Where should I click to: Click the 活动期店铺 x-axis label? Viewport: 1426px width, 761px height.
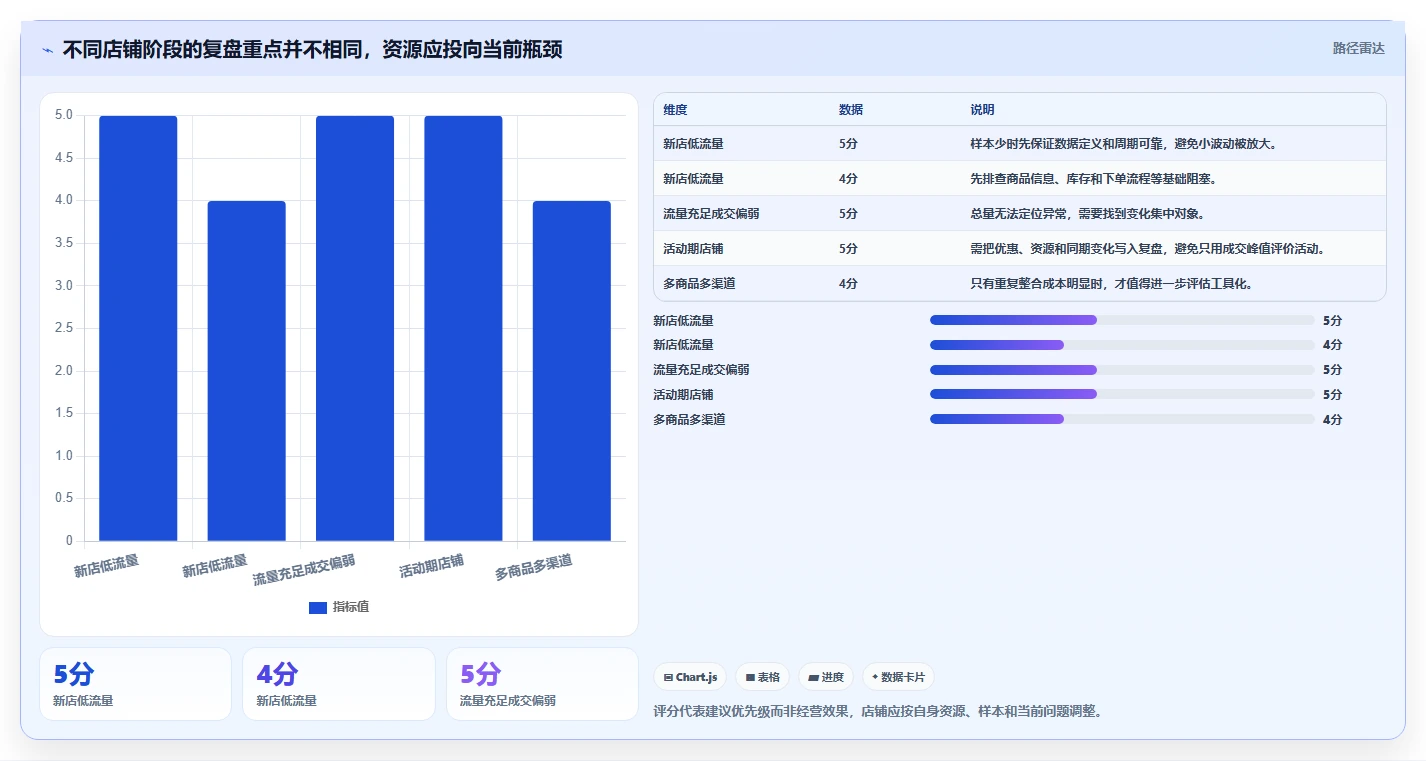pos(432,566)
